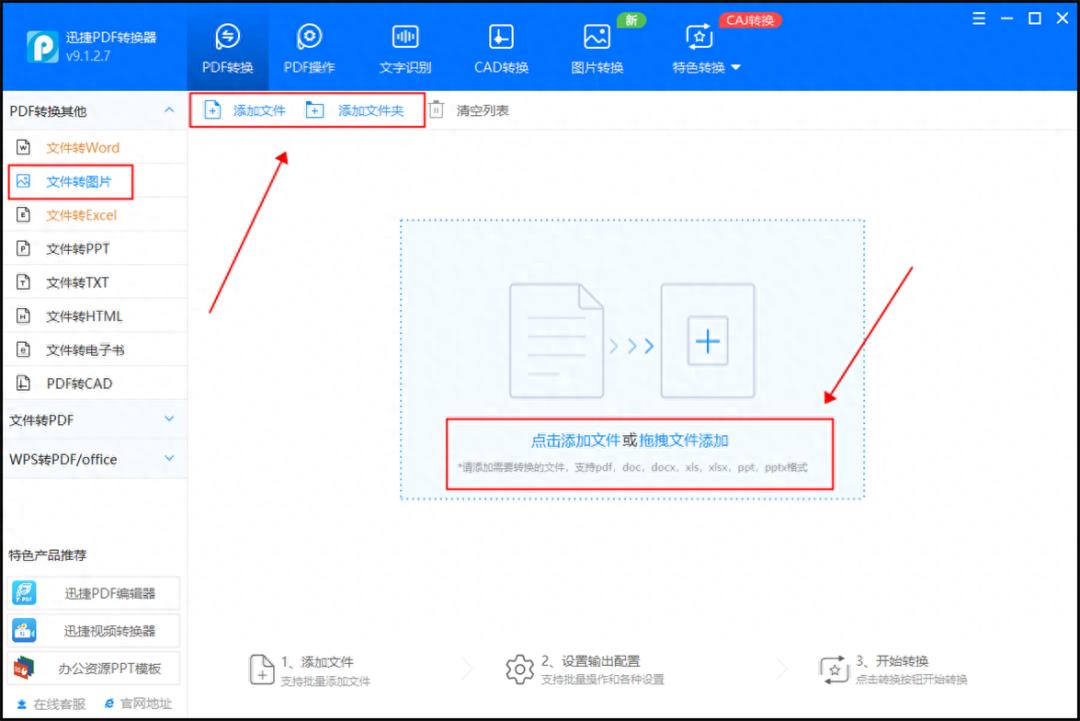This screenshot has width=1080, height=721.
Task: Open the CAD转换 feature
Action: (499, 45)
